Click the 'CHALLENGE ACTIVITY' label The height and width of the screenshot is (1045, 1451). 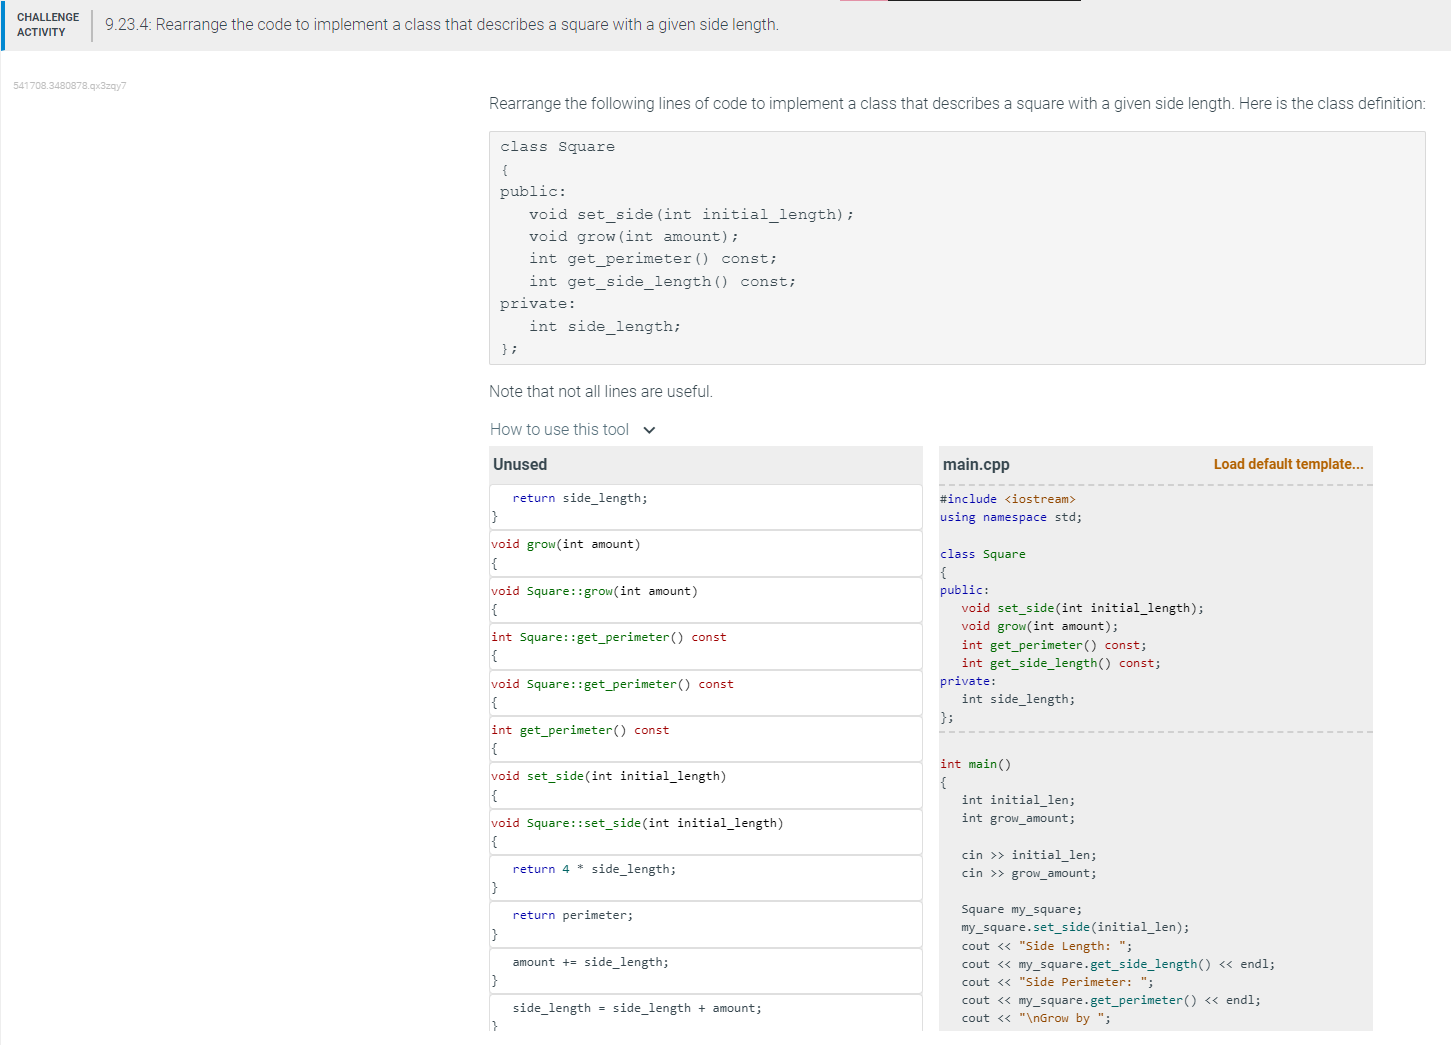pyautogui.click(x=48, y=25)
